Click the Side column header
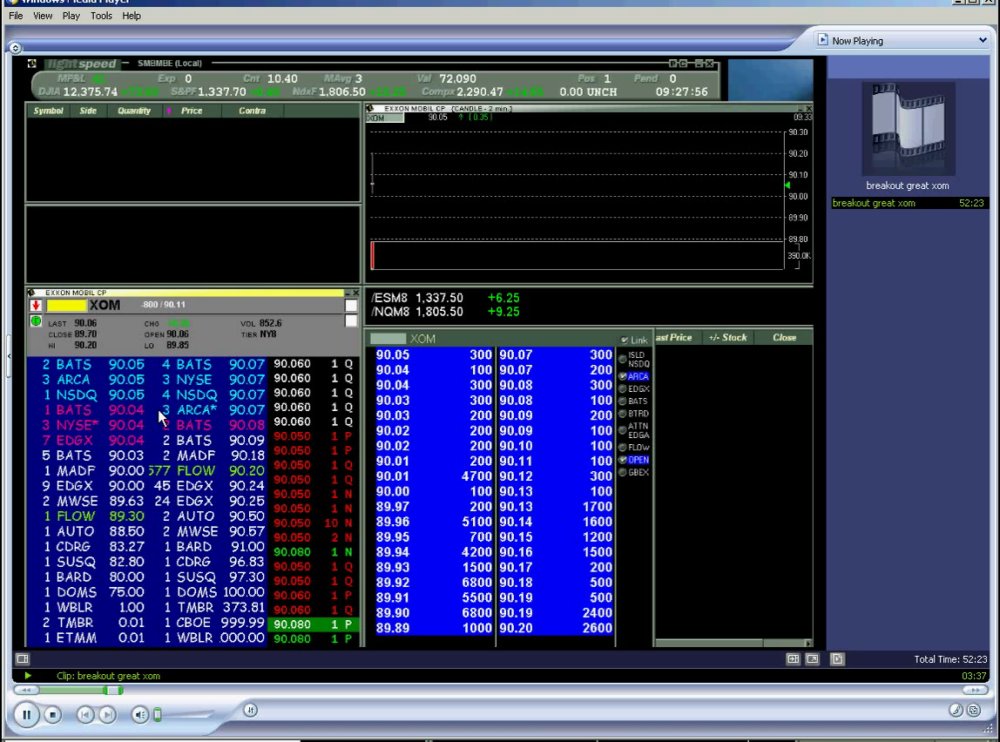The image size is (1000, 742). 88,110
